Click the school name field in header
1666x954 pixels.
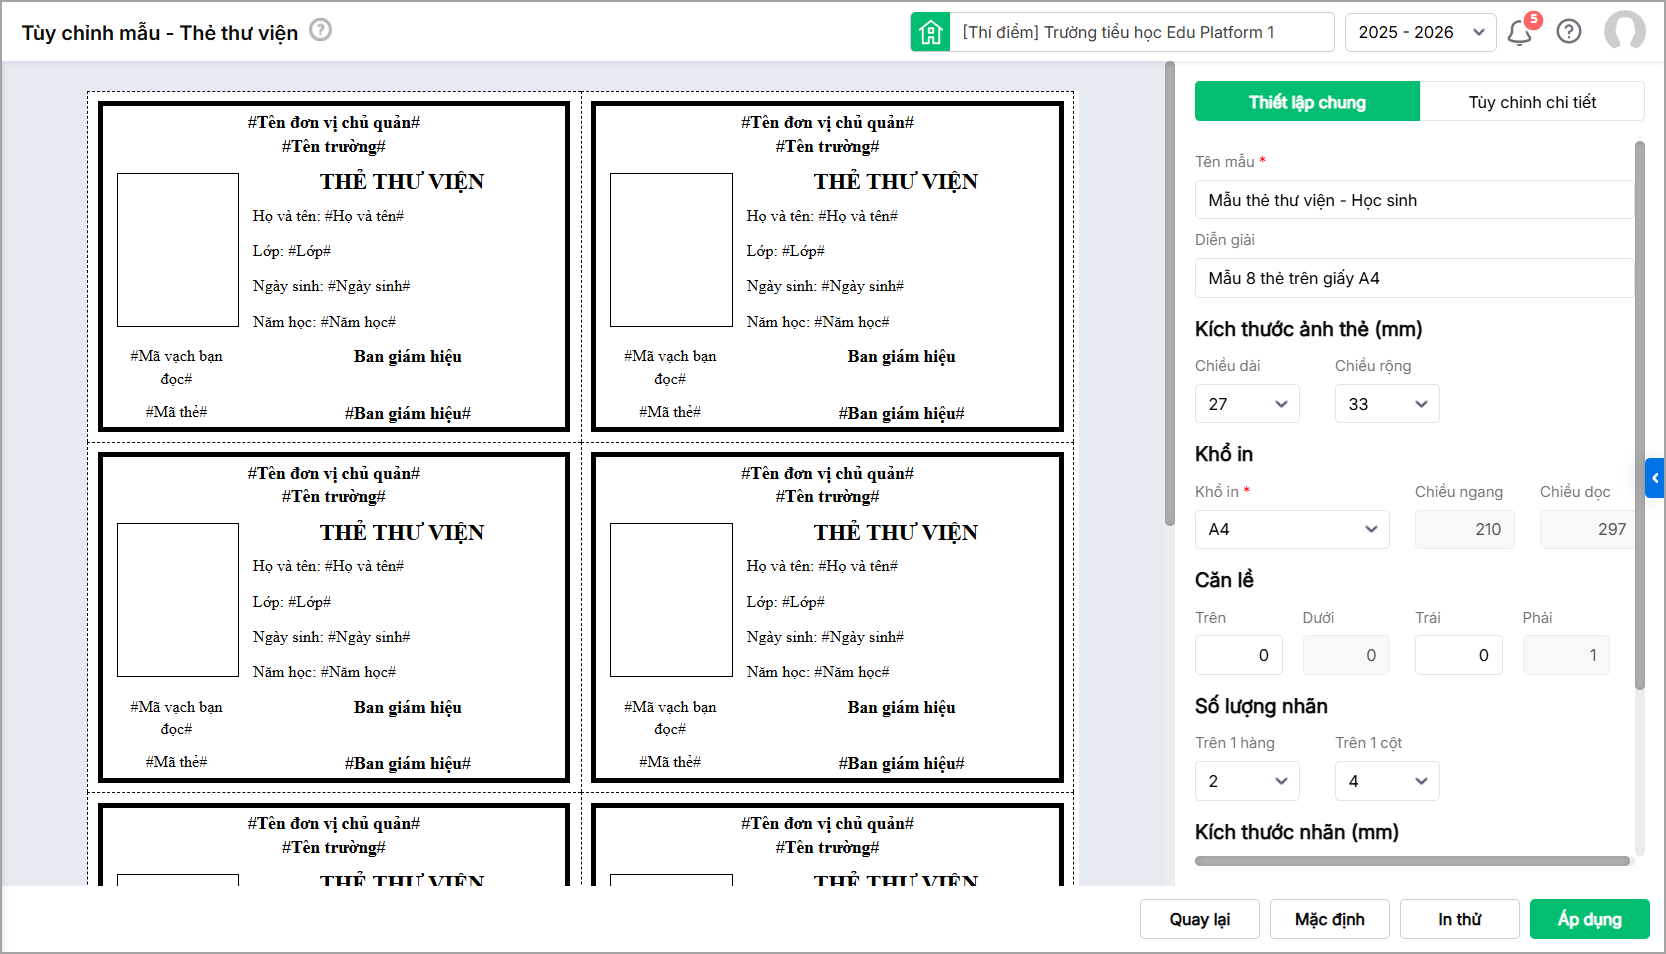click(1142, 32)
